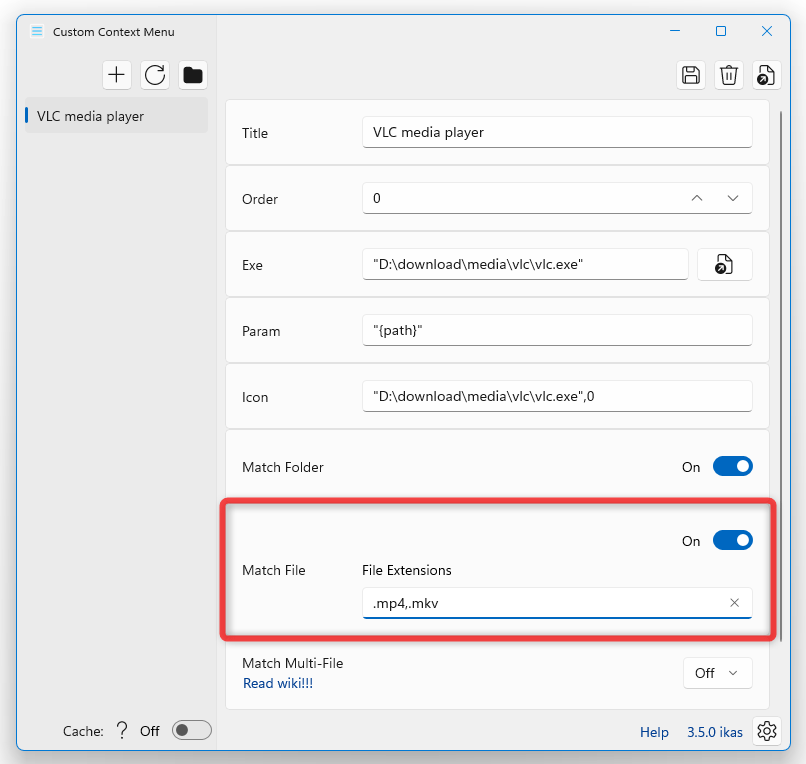Edit the Param field
The height and width of the screenshot is (764, 806).
coord(557,330)
